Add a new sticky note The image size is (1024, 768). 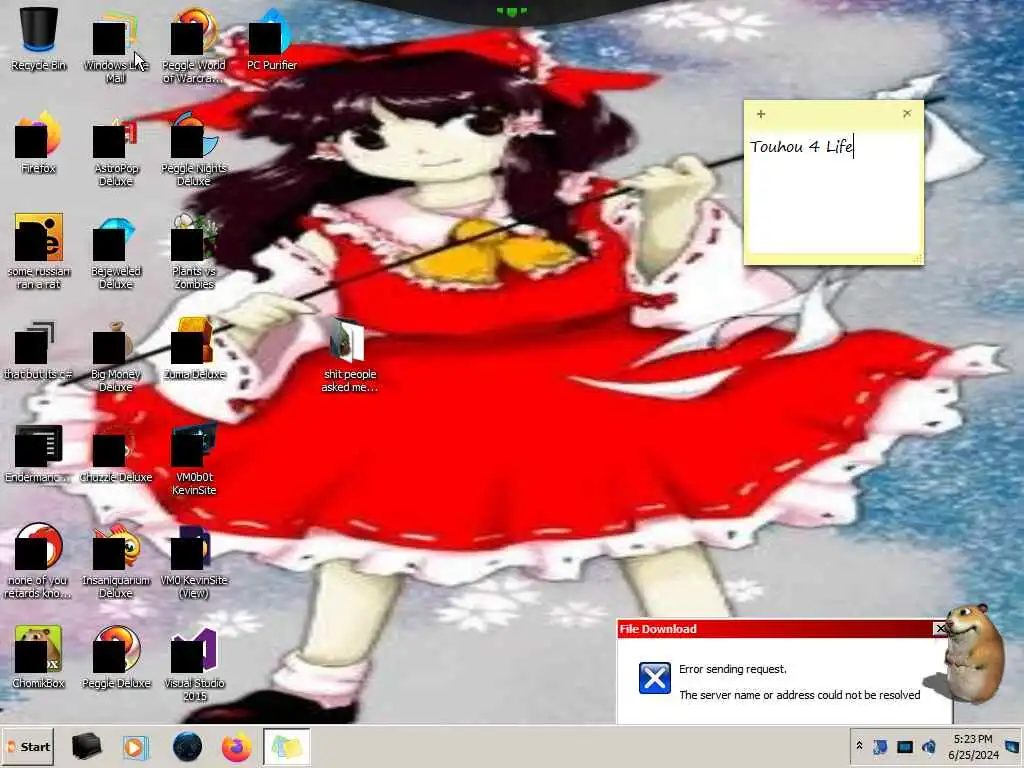(x=761, y=114)
